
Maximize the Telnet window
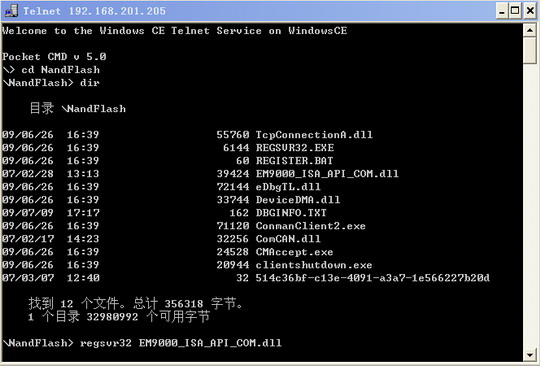[515, 11]
